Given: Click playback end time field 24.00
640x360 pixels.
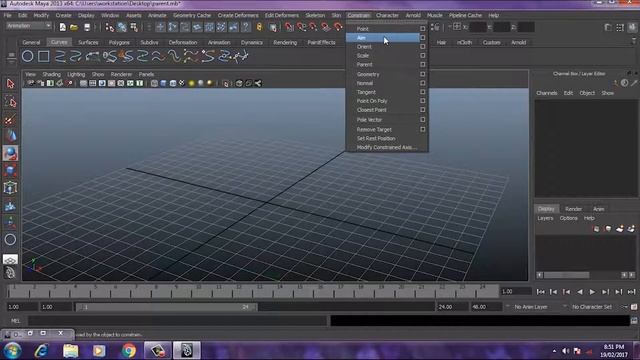Looking at the screenshot, I should 453,307.
